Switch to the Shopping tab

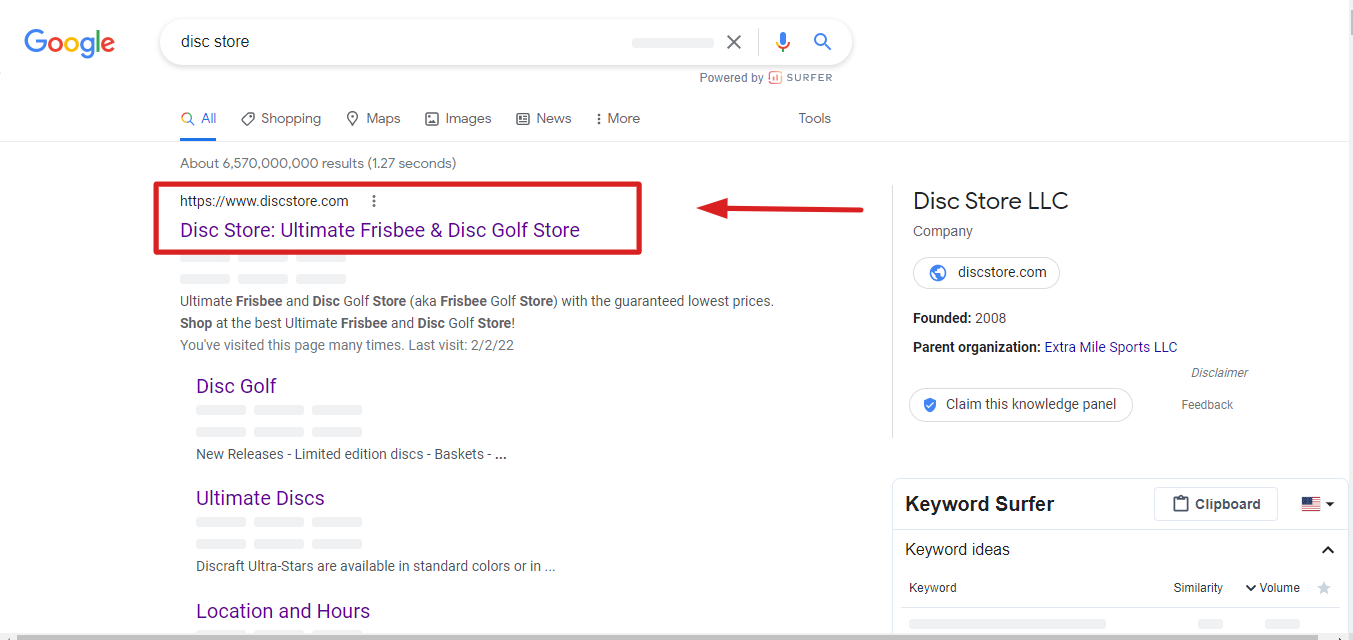tap(281, 118)
